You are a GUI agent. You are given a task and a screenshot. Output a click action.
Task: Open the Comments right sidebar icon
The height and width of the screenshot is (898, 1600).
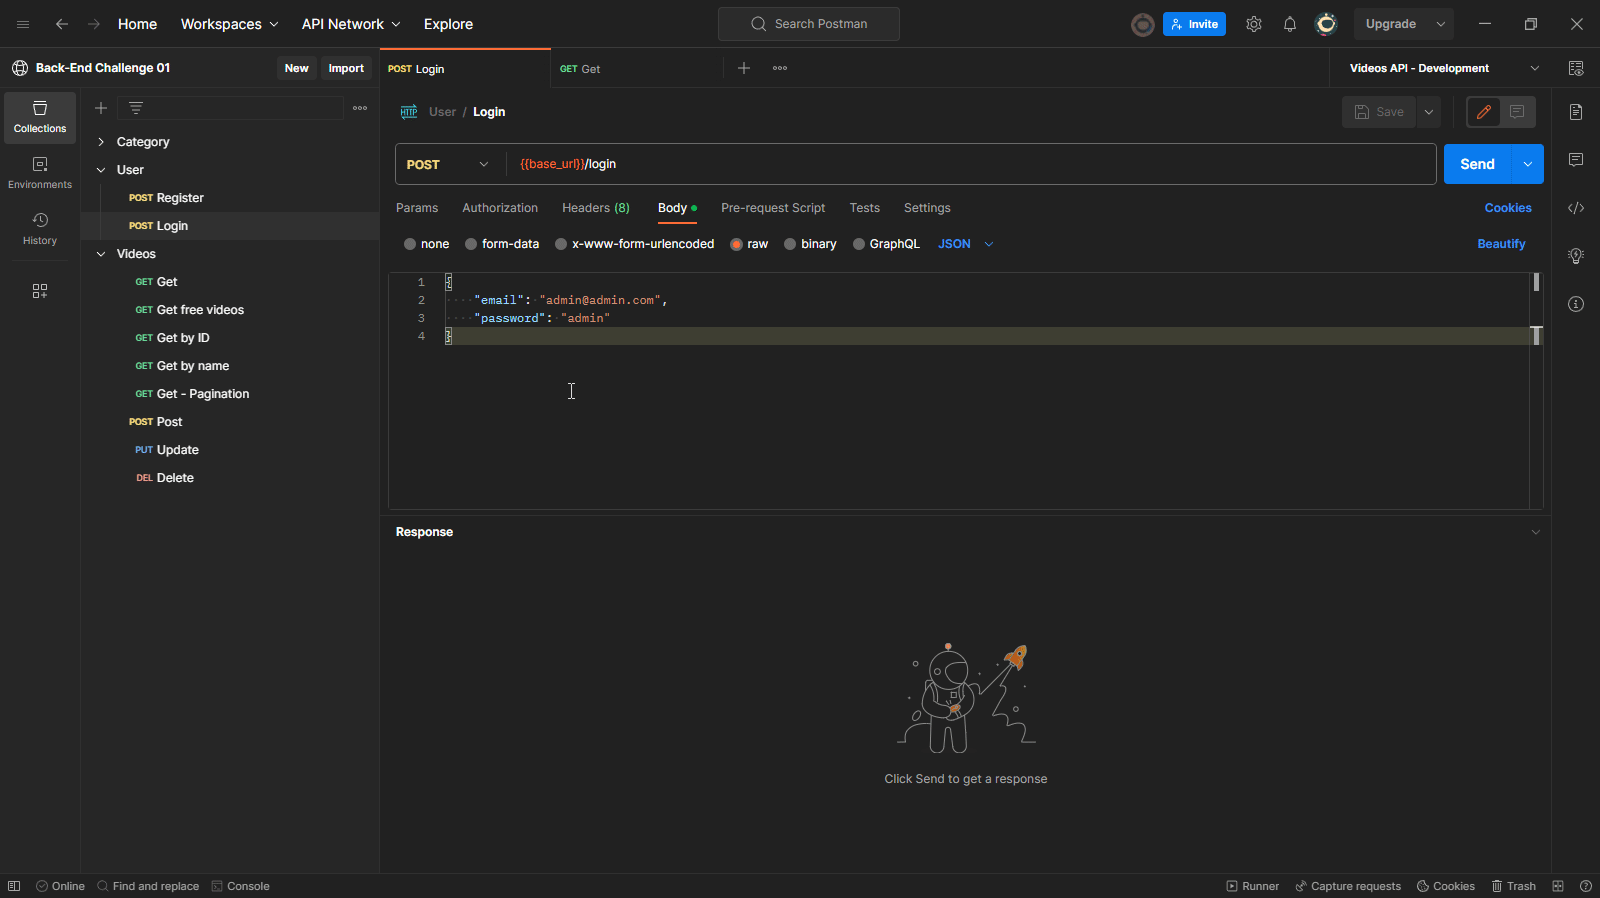(1576, 160)
